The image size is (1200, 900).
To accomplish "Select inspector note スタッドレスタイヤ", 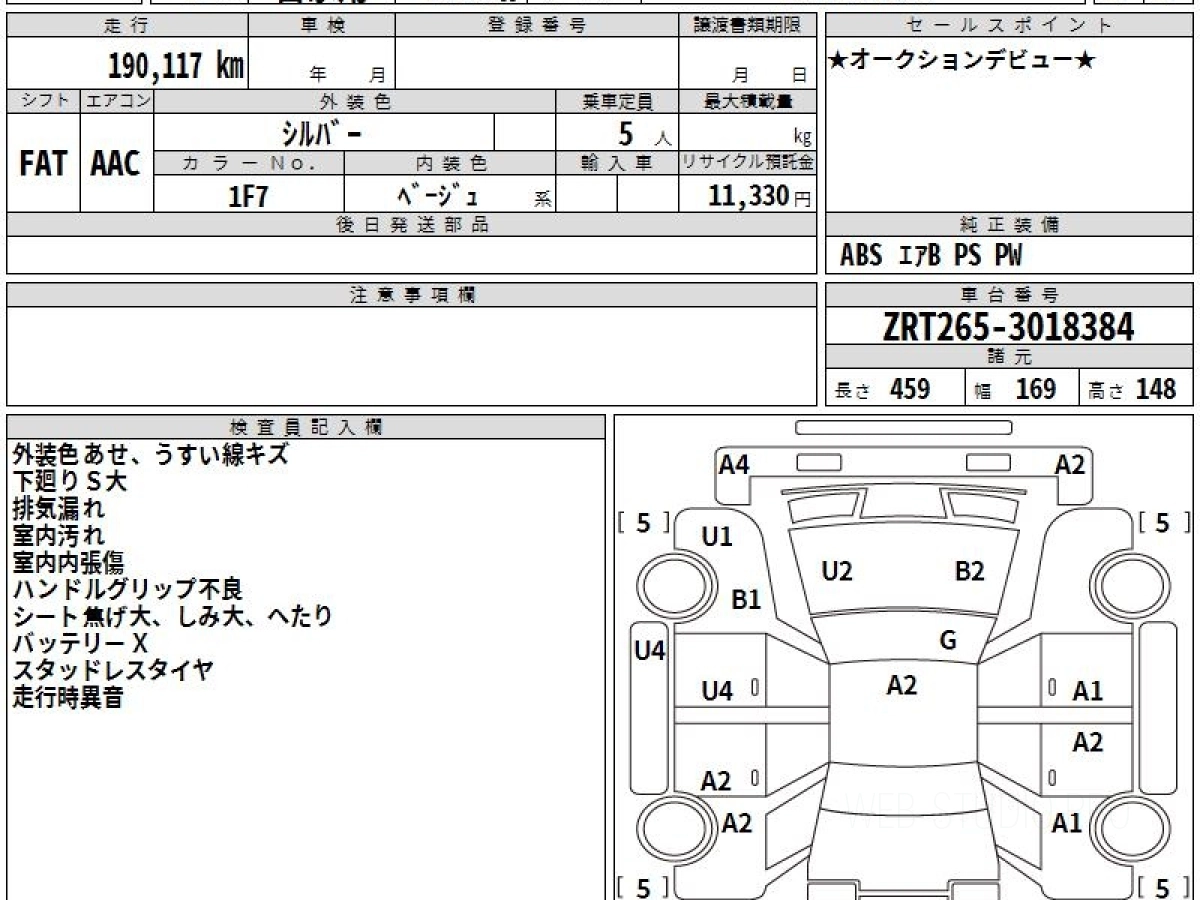I will point(113,670).
